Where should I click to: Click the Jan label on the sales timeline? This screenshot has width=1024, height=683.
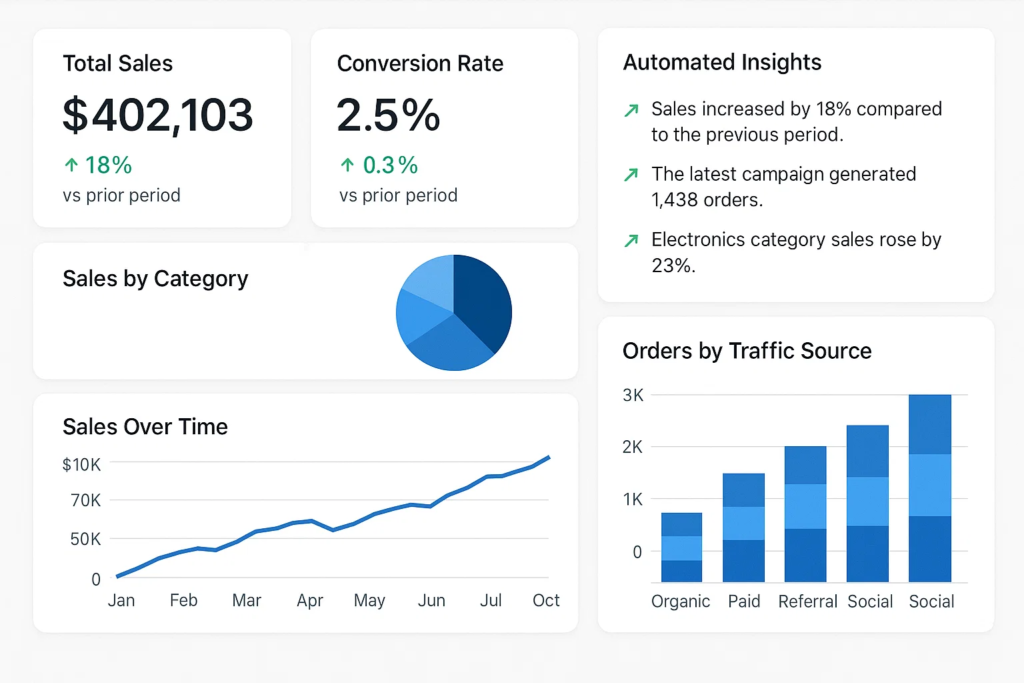(121, 600)
